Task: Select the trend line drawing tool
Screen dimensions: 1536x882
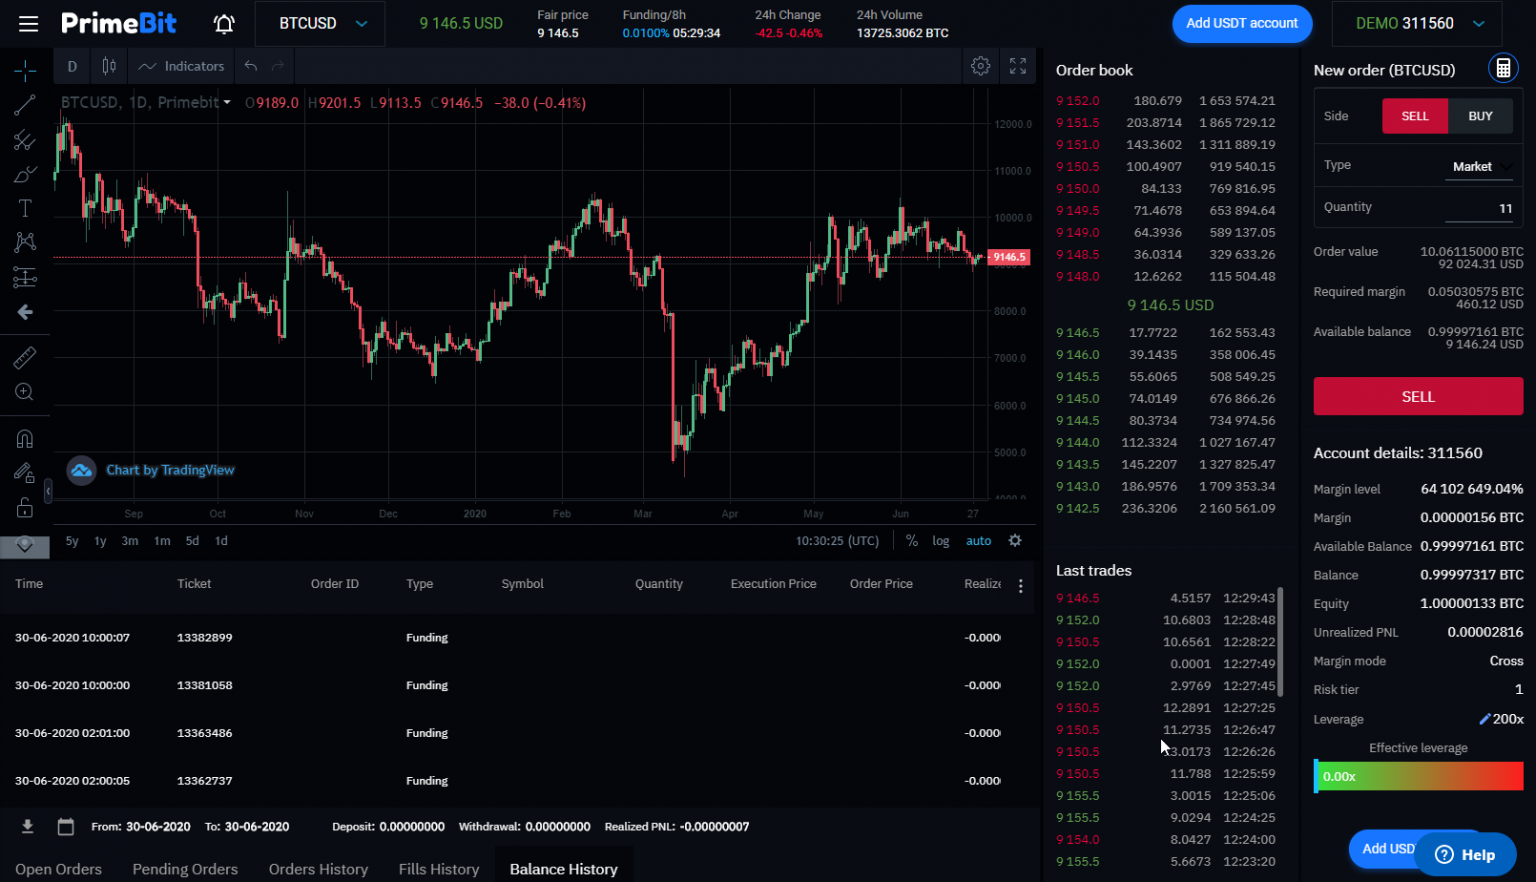Action: 25,105
